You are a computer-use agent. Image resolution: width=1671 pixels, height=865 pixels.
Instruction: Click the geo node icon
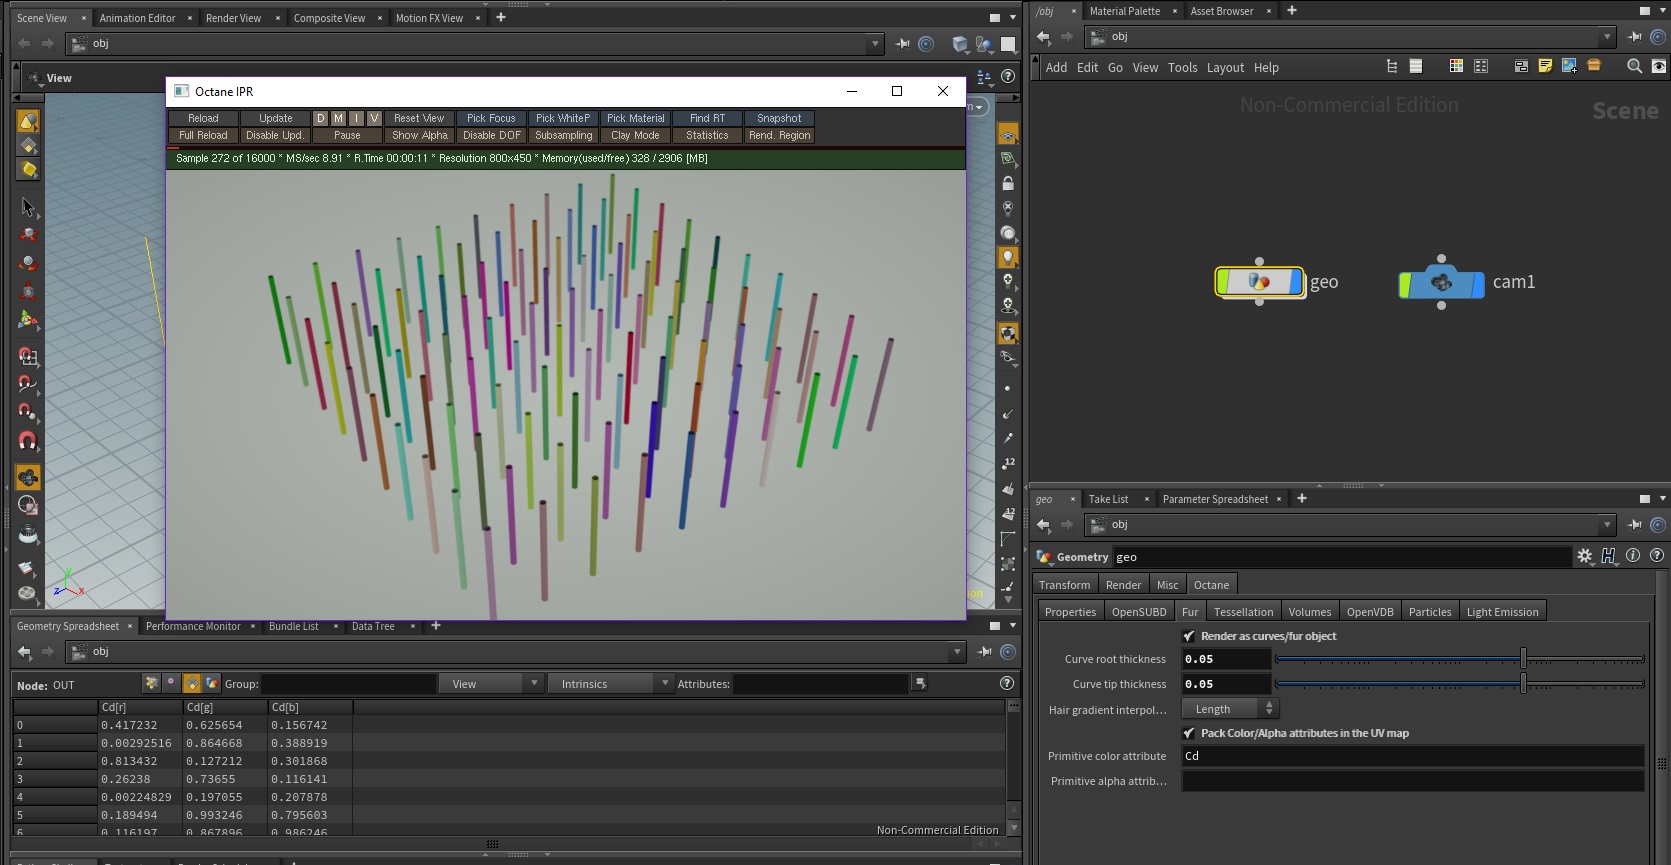click(1259, 282)
